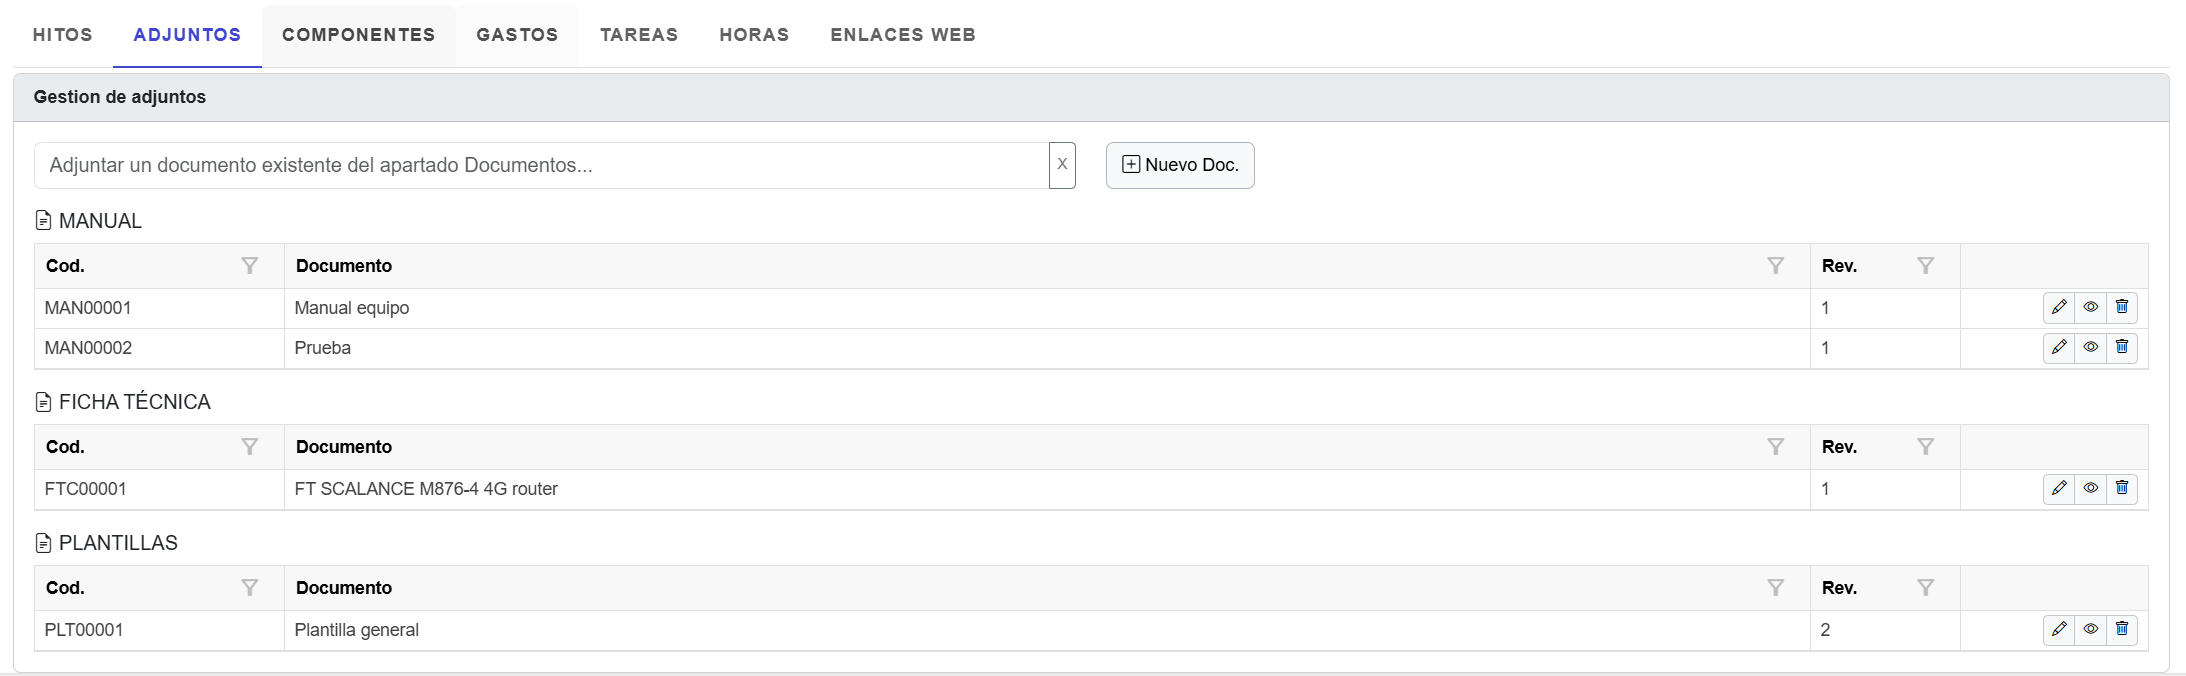The width and height of the screenshot is (2186, 676).
Task: Open Rev. filter in PLANTILLAS table
Action: click(1925, 588)
